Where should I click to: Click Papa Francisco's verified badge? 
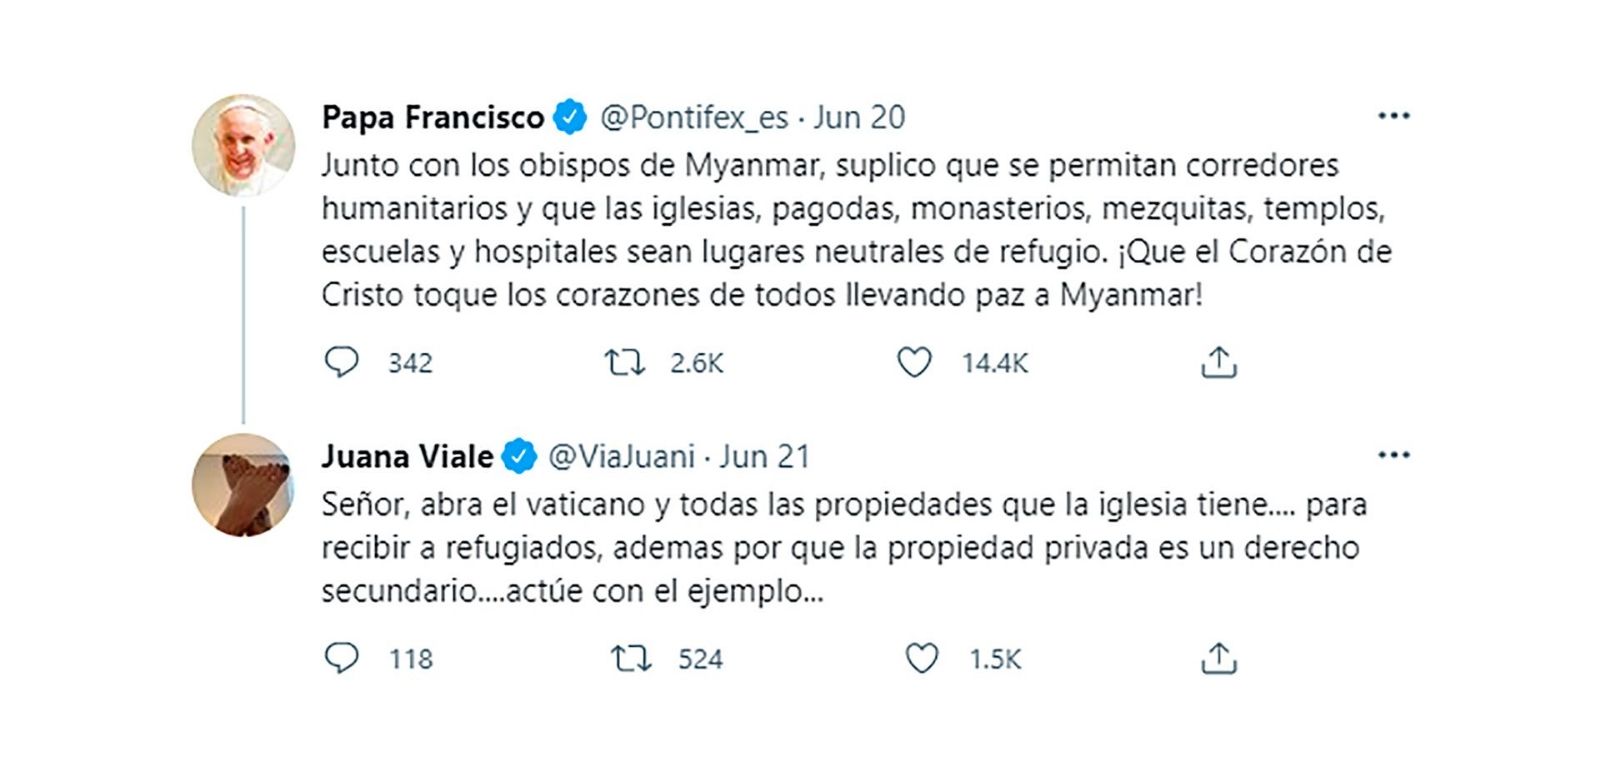coord(570,118)
